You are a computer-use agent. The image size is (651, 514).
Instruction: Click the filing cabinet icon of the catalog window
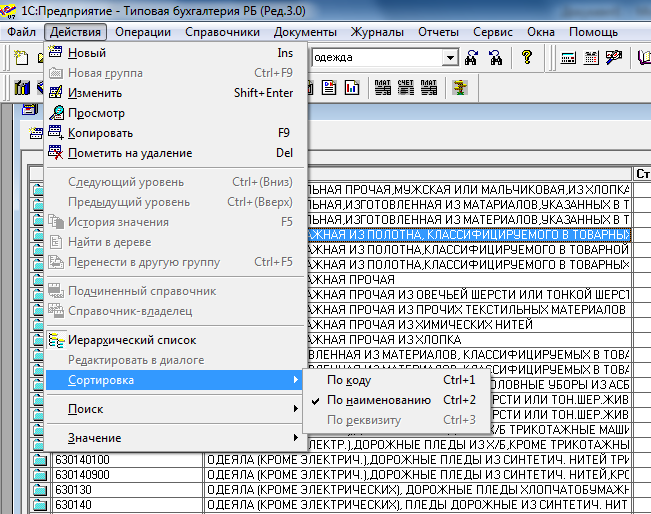coord(30,110)
